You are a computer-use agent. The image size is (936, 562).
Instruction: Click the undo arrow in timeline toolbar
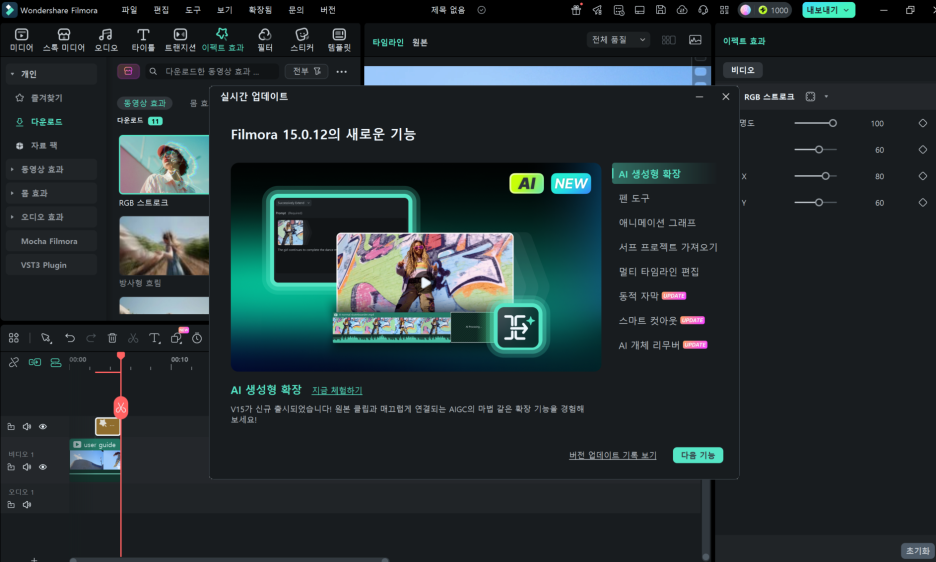click(70, 338)
